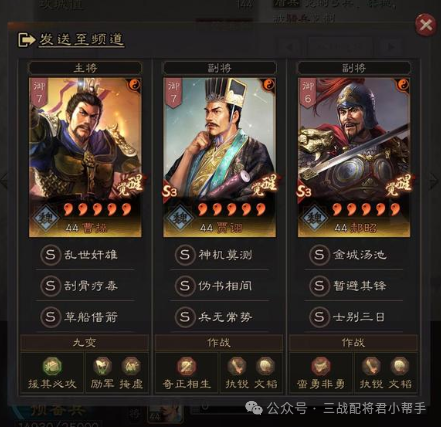Image resolution: width=441 pixels, height=427 pixels.
Task: Select the 九变 art-of-war header
Action: pyautogui.click(x=85, y=343)
